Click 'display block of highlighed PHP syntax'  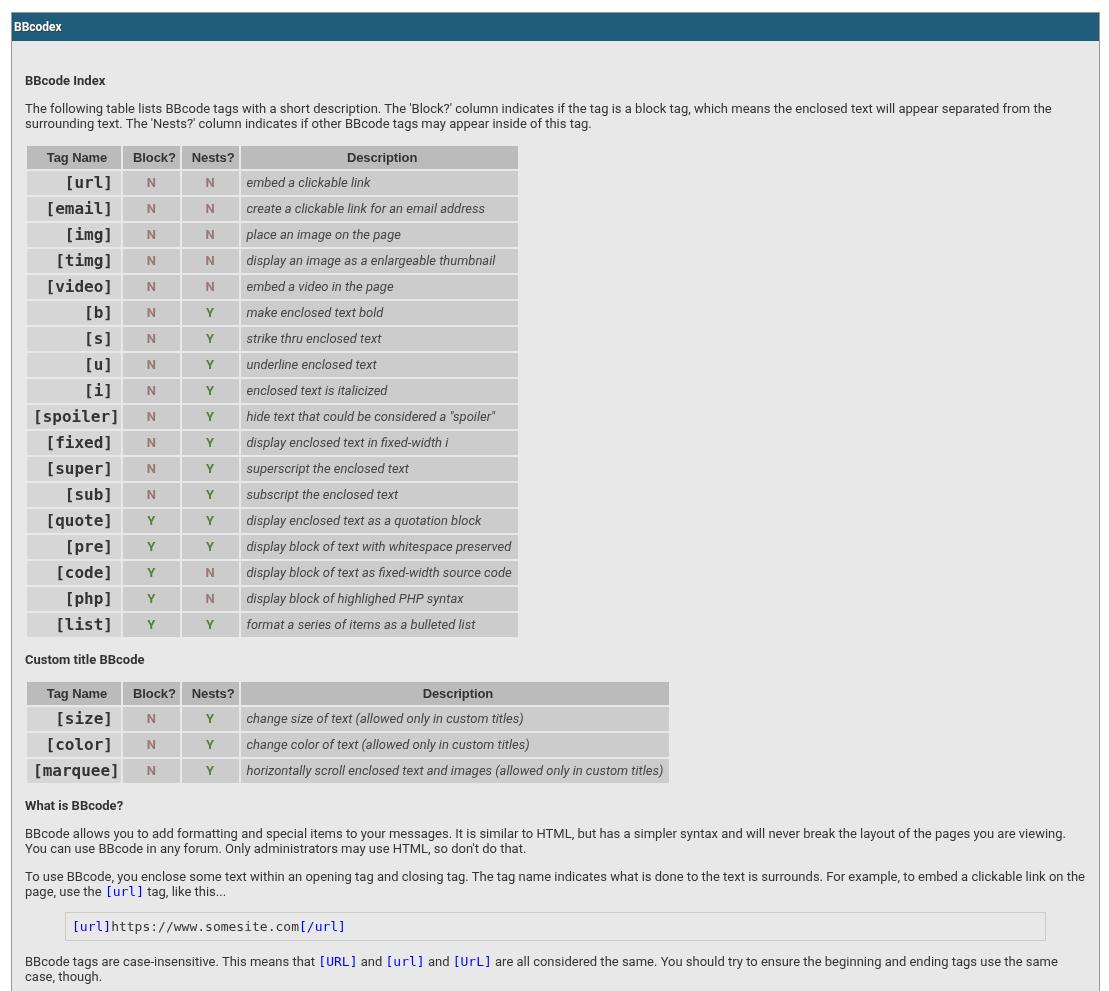[x=354, y=599]
